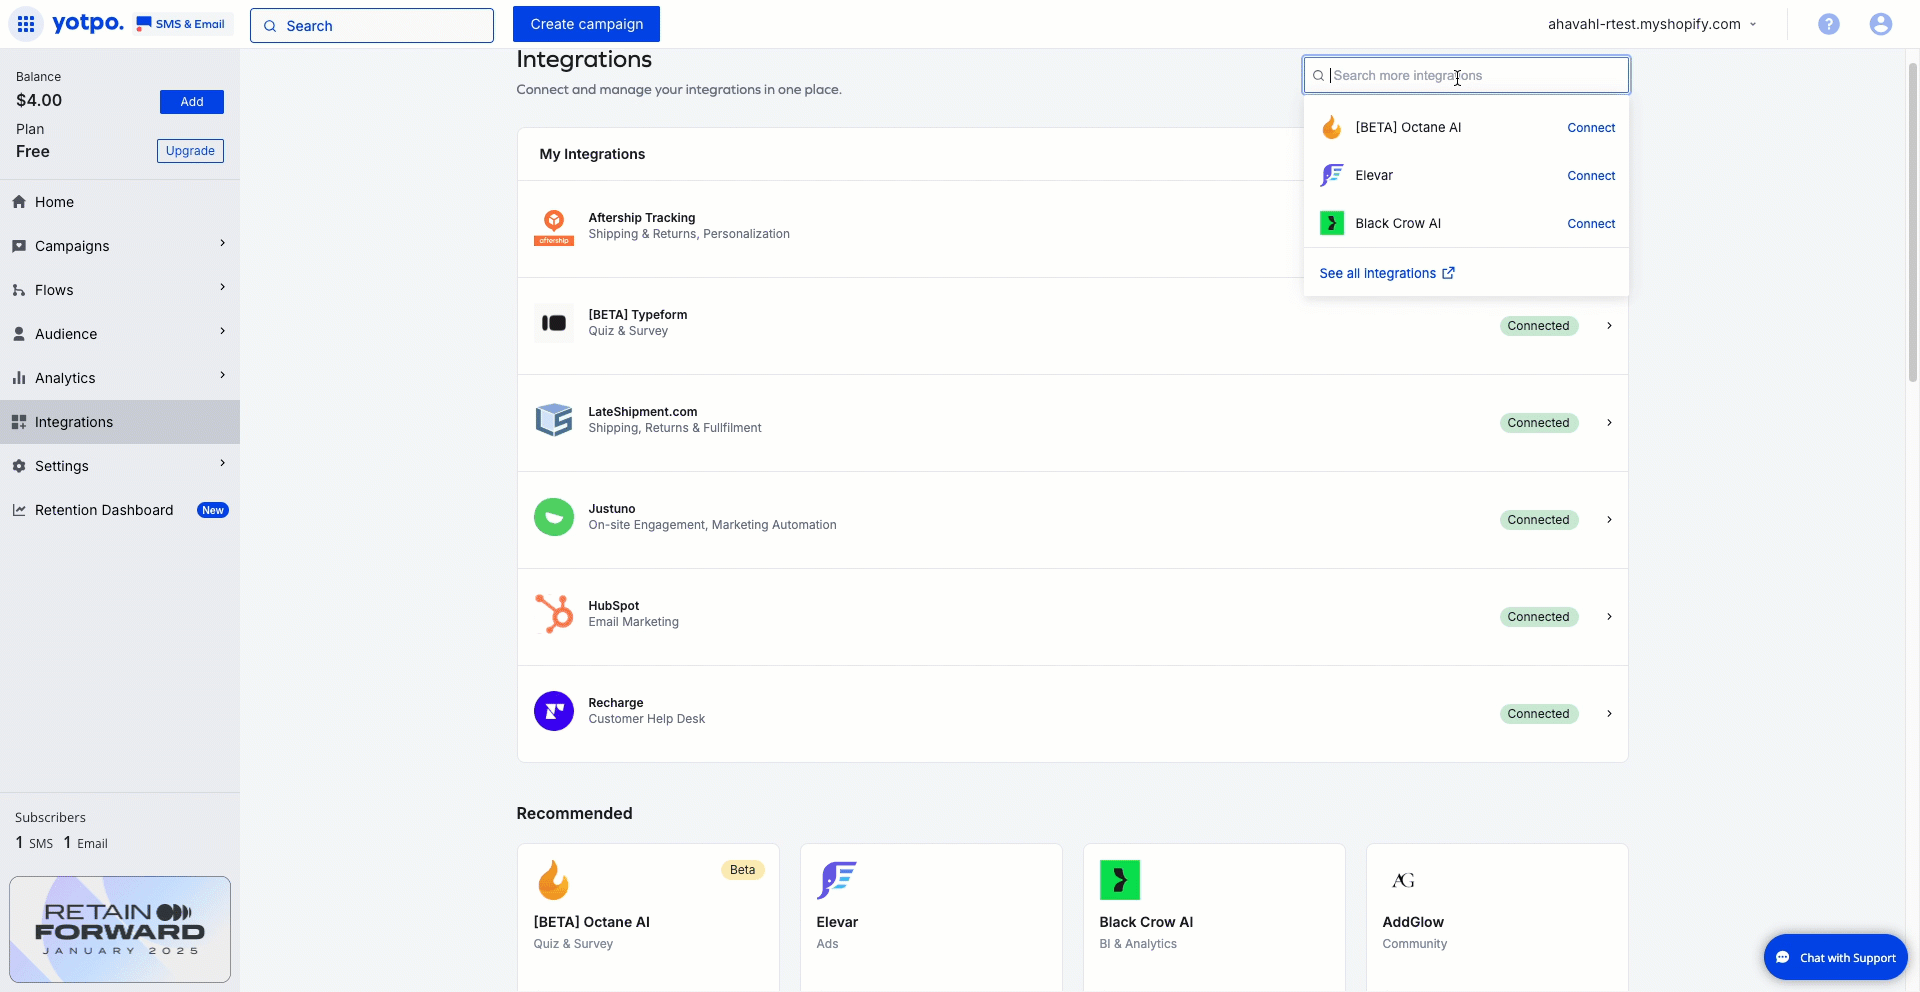1920x992 pixels.
Task: Open Justuno integration row chevron
Action: tap(1609, 520)
